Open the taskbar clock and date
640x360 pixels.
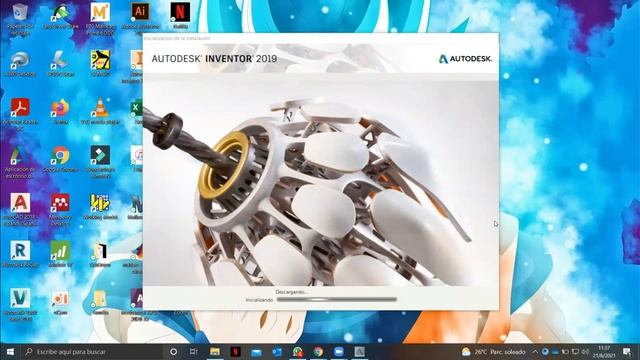click(x=604, y=351)
